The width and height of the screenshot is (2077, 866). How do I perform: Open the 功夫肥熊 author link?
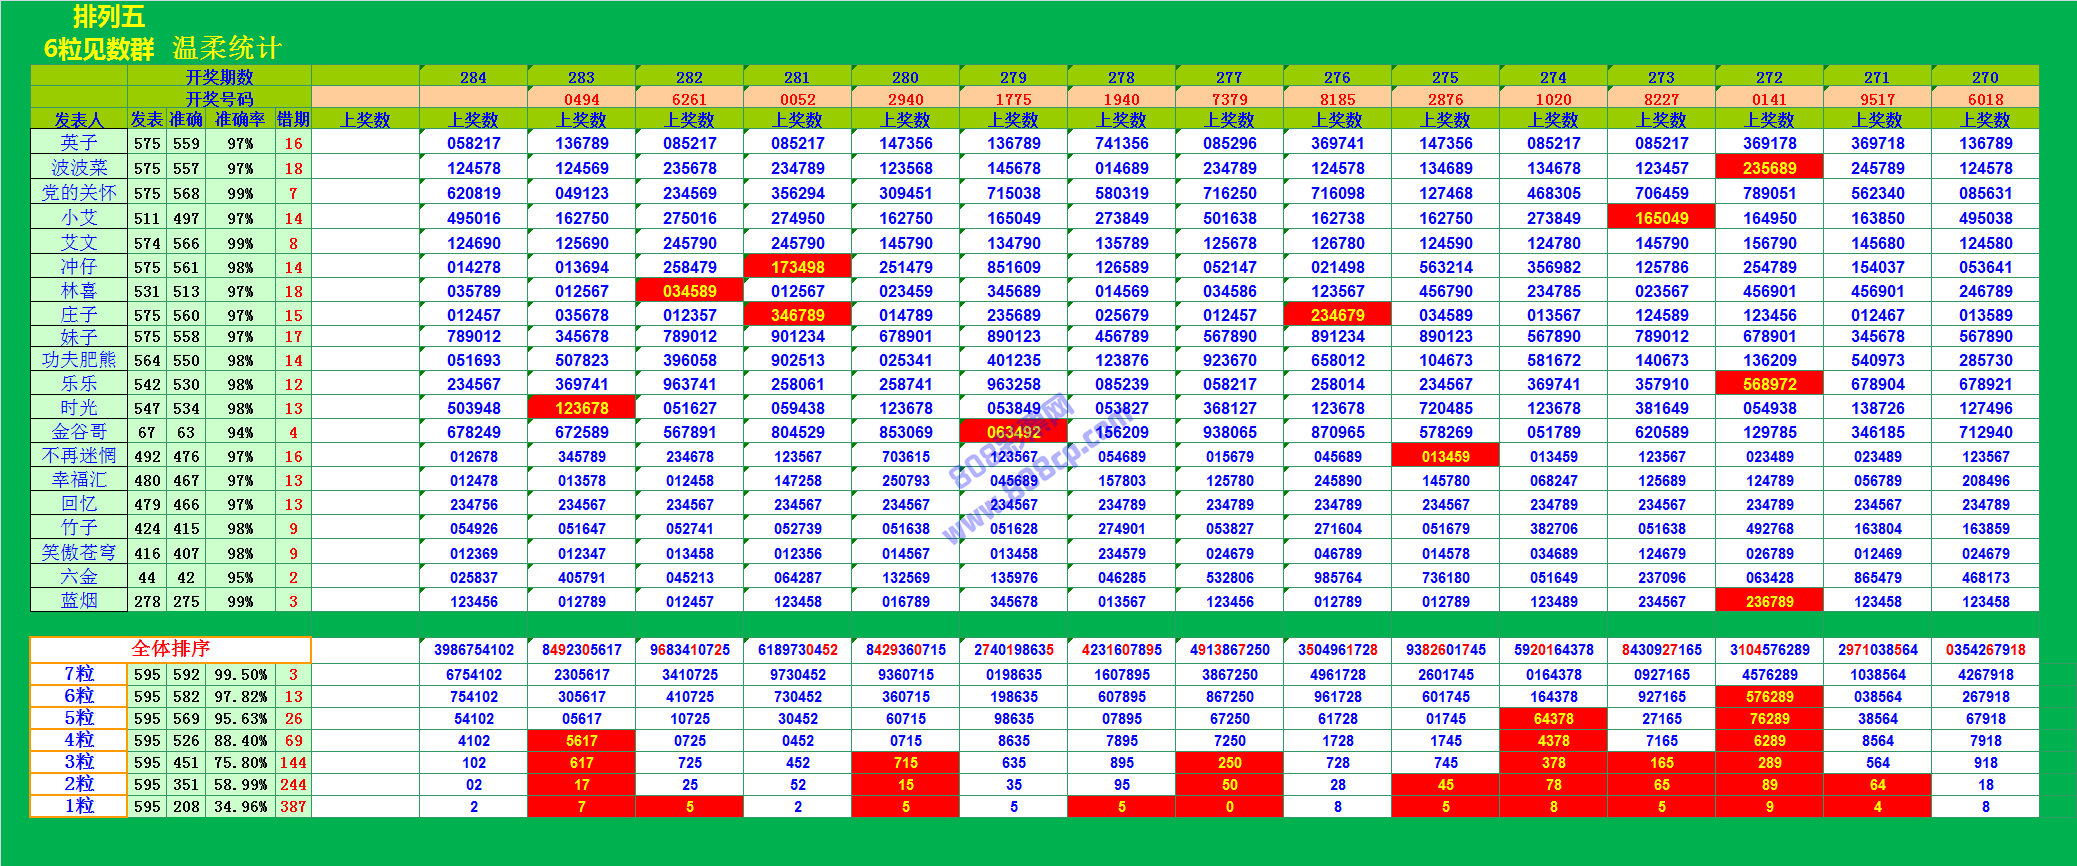(x=79, y=360)
